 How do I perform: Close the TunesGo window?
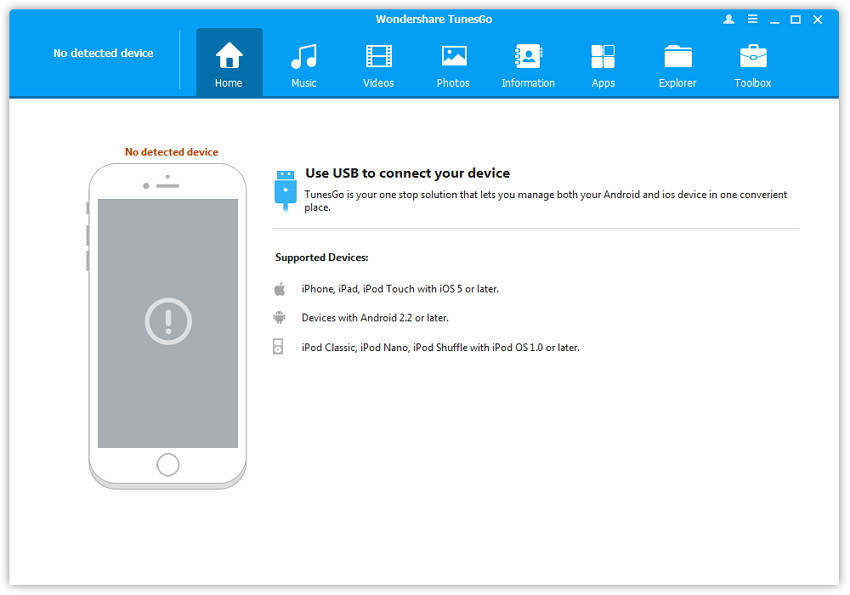point(819,19)
